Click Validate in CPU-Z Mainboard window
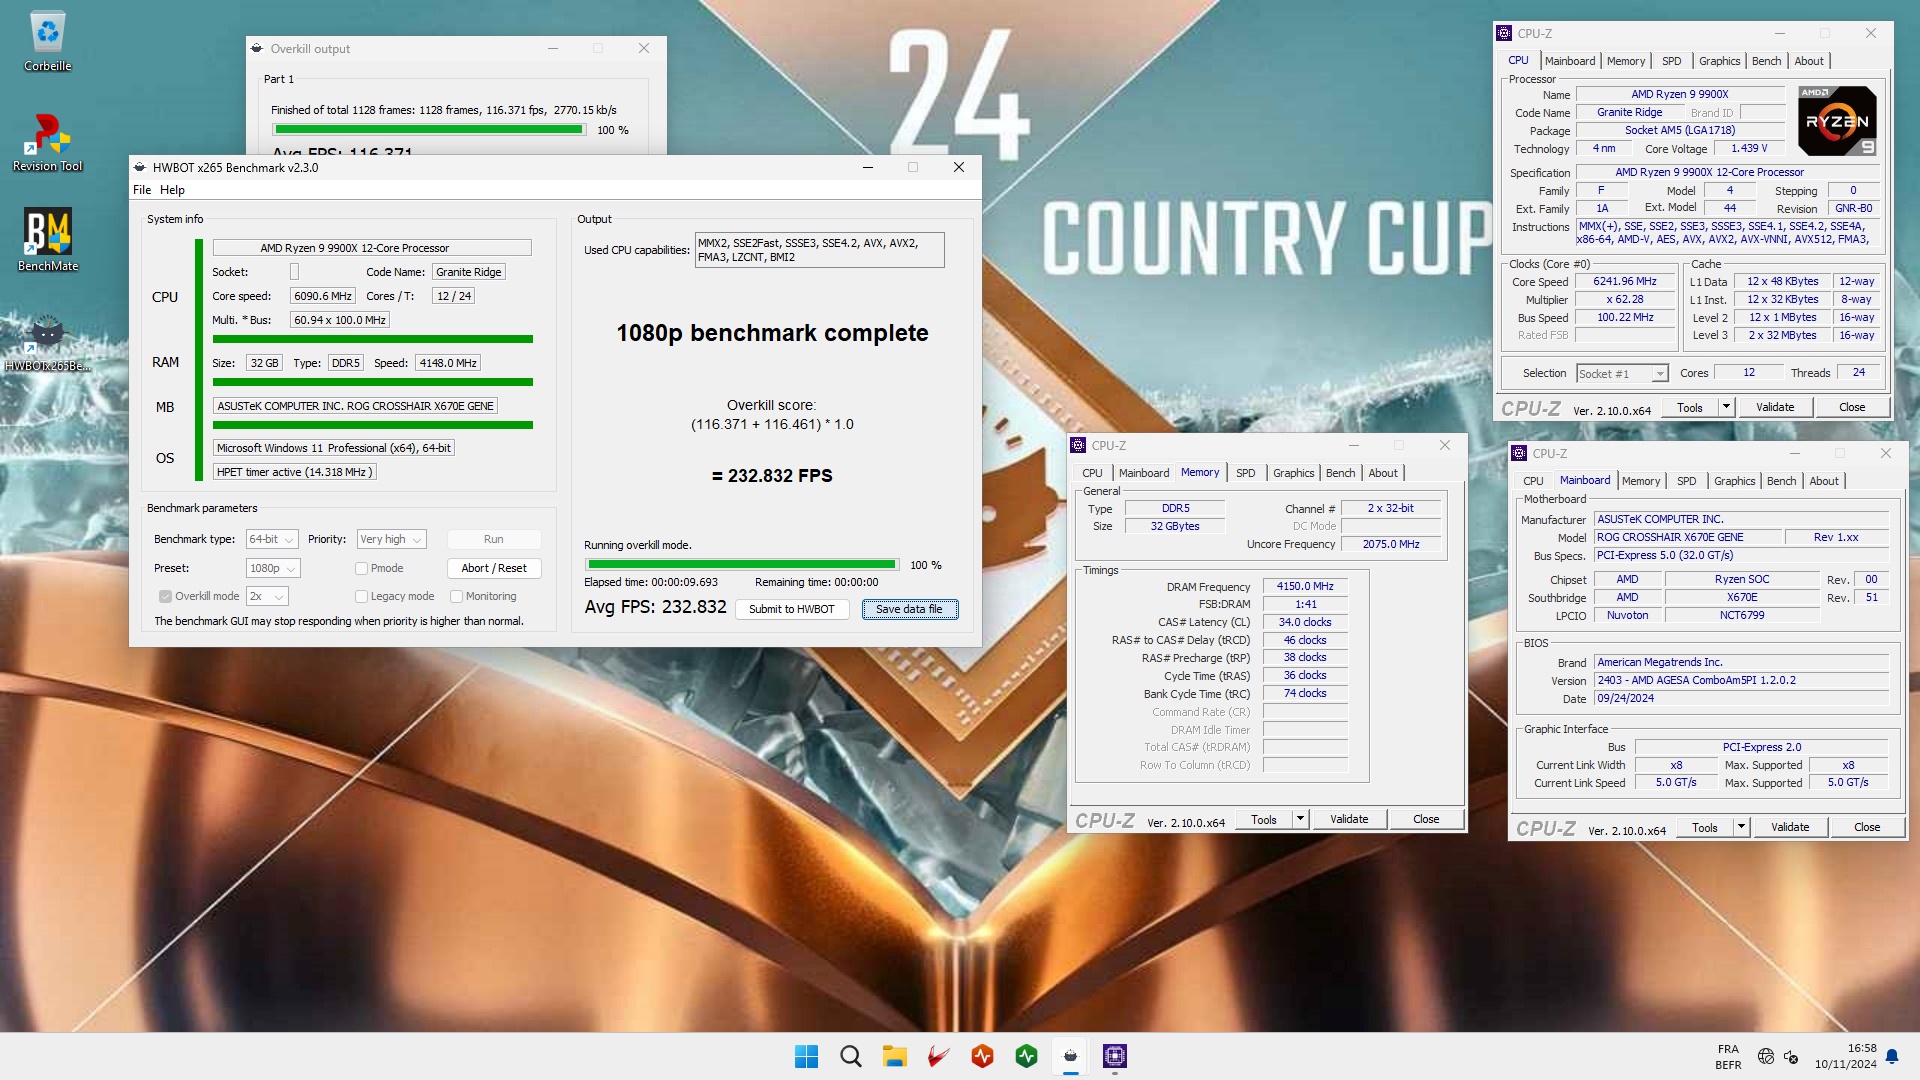 click(x=1789, y=827)
